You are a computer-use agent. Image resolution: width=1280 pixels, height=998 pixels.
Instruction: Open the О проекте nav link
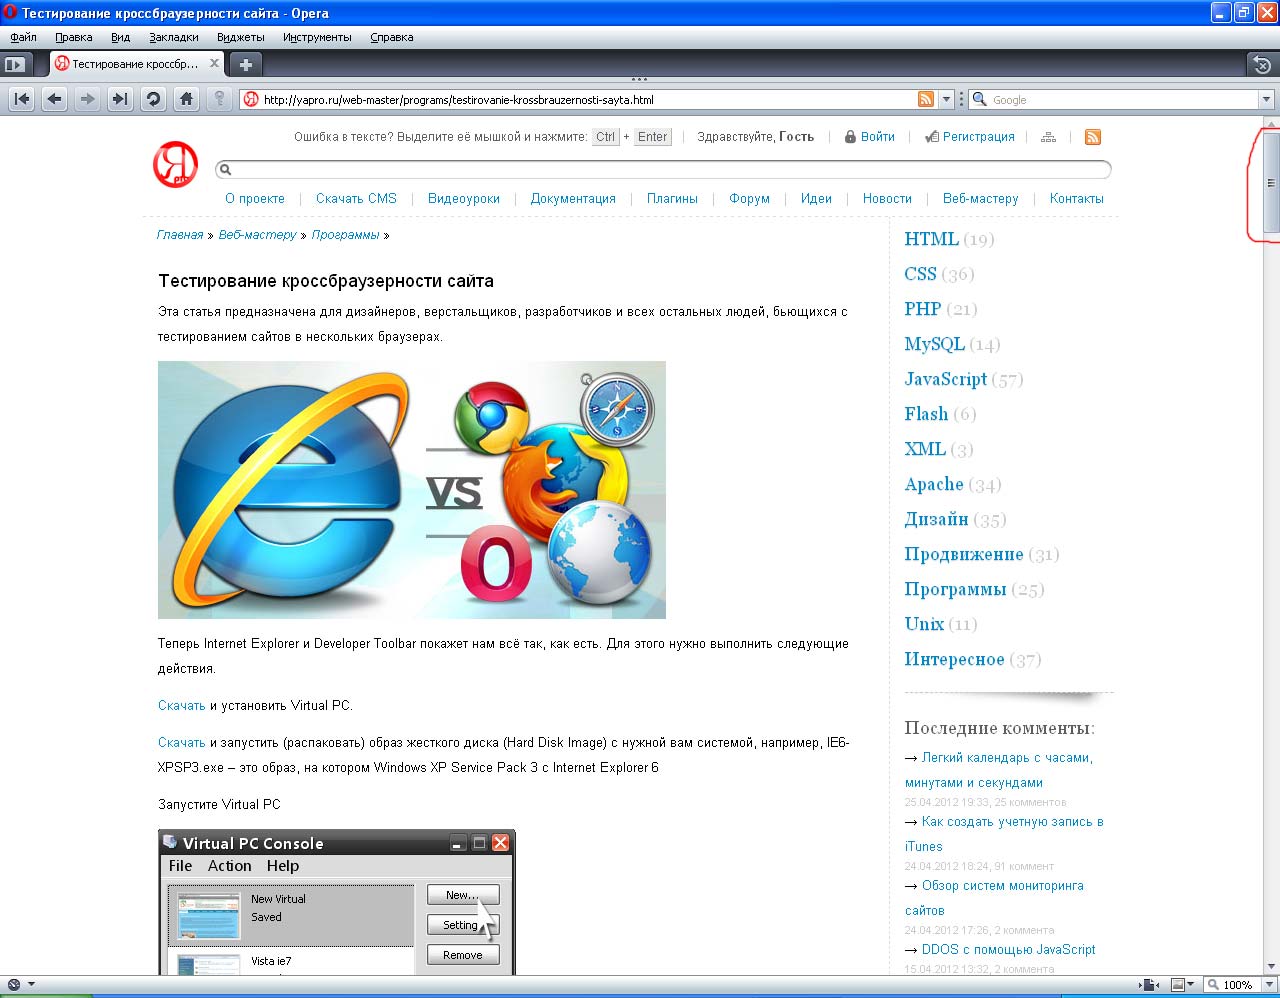(x=255, y=198)
